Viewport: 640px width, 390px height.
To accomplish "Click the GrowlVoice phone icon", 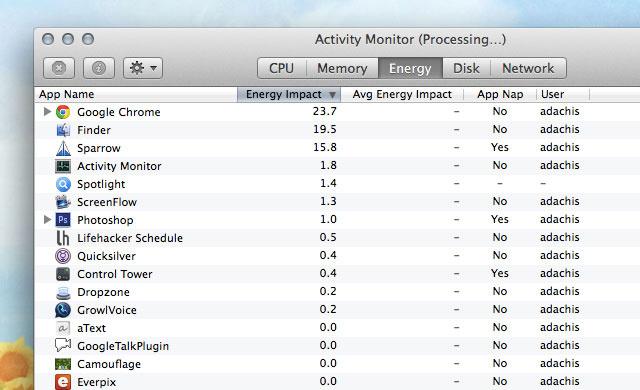I will click(x=63, y=310).
